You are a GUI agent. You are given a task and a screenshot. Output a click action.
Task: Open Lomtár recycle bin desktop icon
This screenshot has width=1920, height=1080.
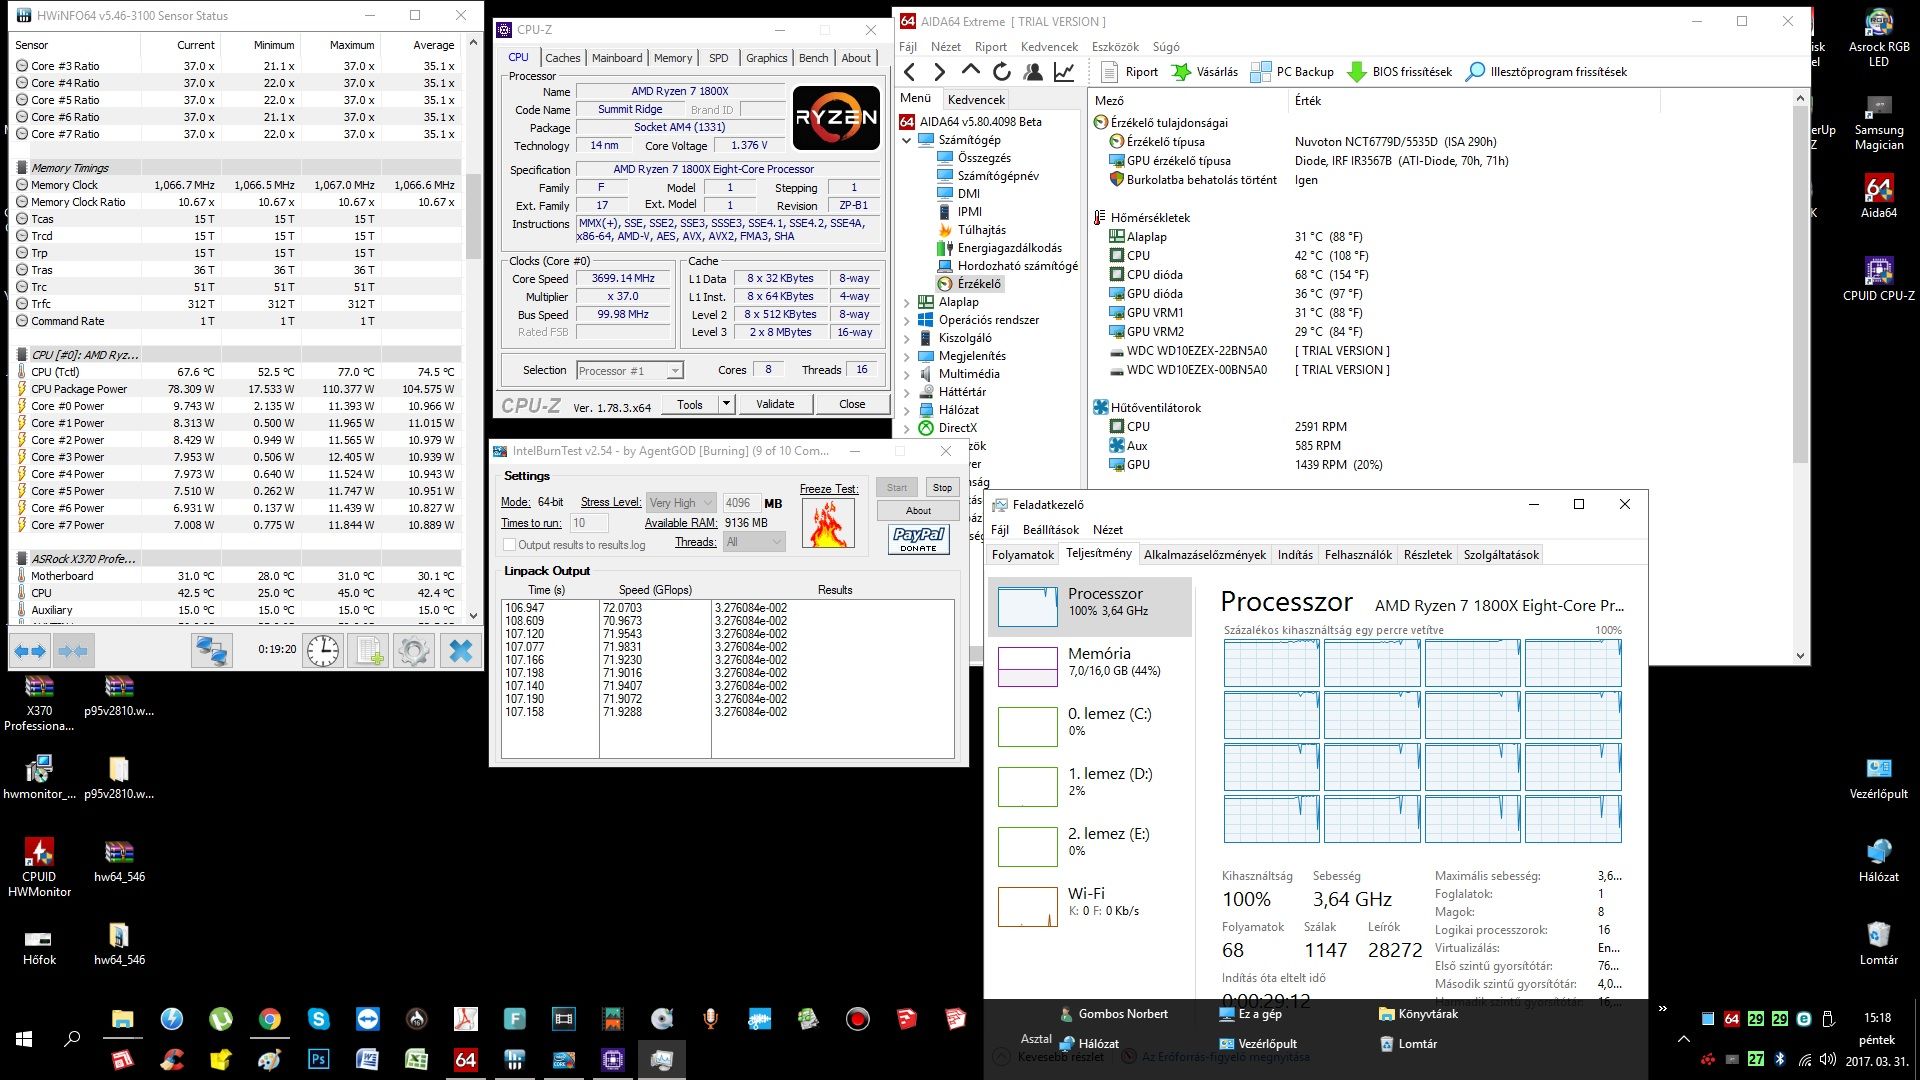(x=1878, y=943)
